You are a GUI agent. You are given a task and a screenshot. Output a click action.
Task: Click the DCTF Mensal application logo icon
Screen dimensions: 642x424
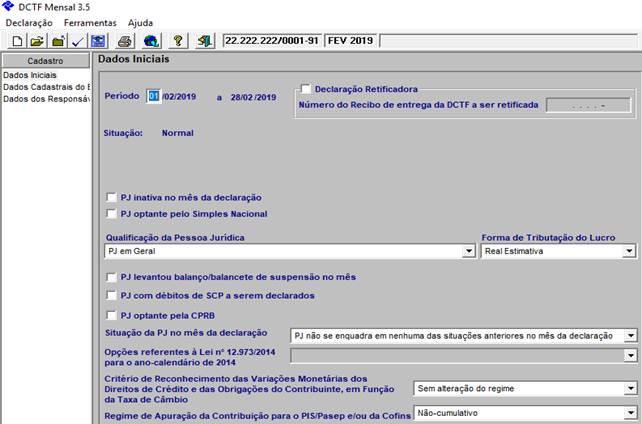pos(8,7)
